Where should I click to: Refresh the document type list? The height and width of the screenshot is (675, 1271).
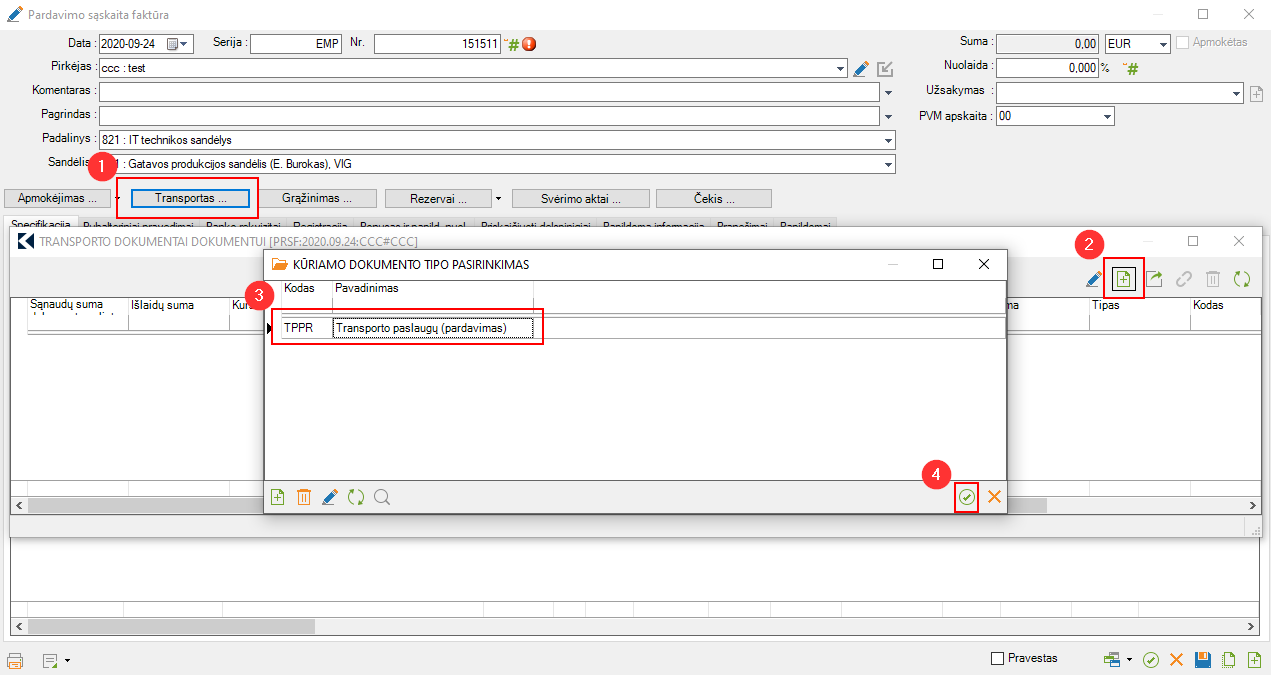(x=356, y=497)
